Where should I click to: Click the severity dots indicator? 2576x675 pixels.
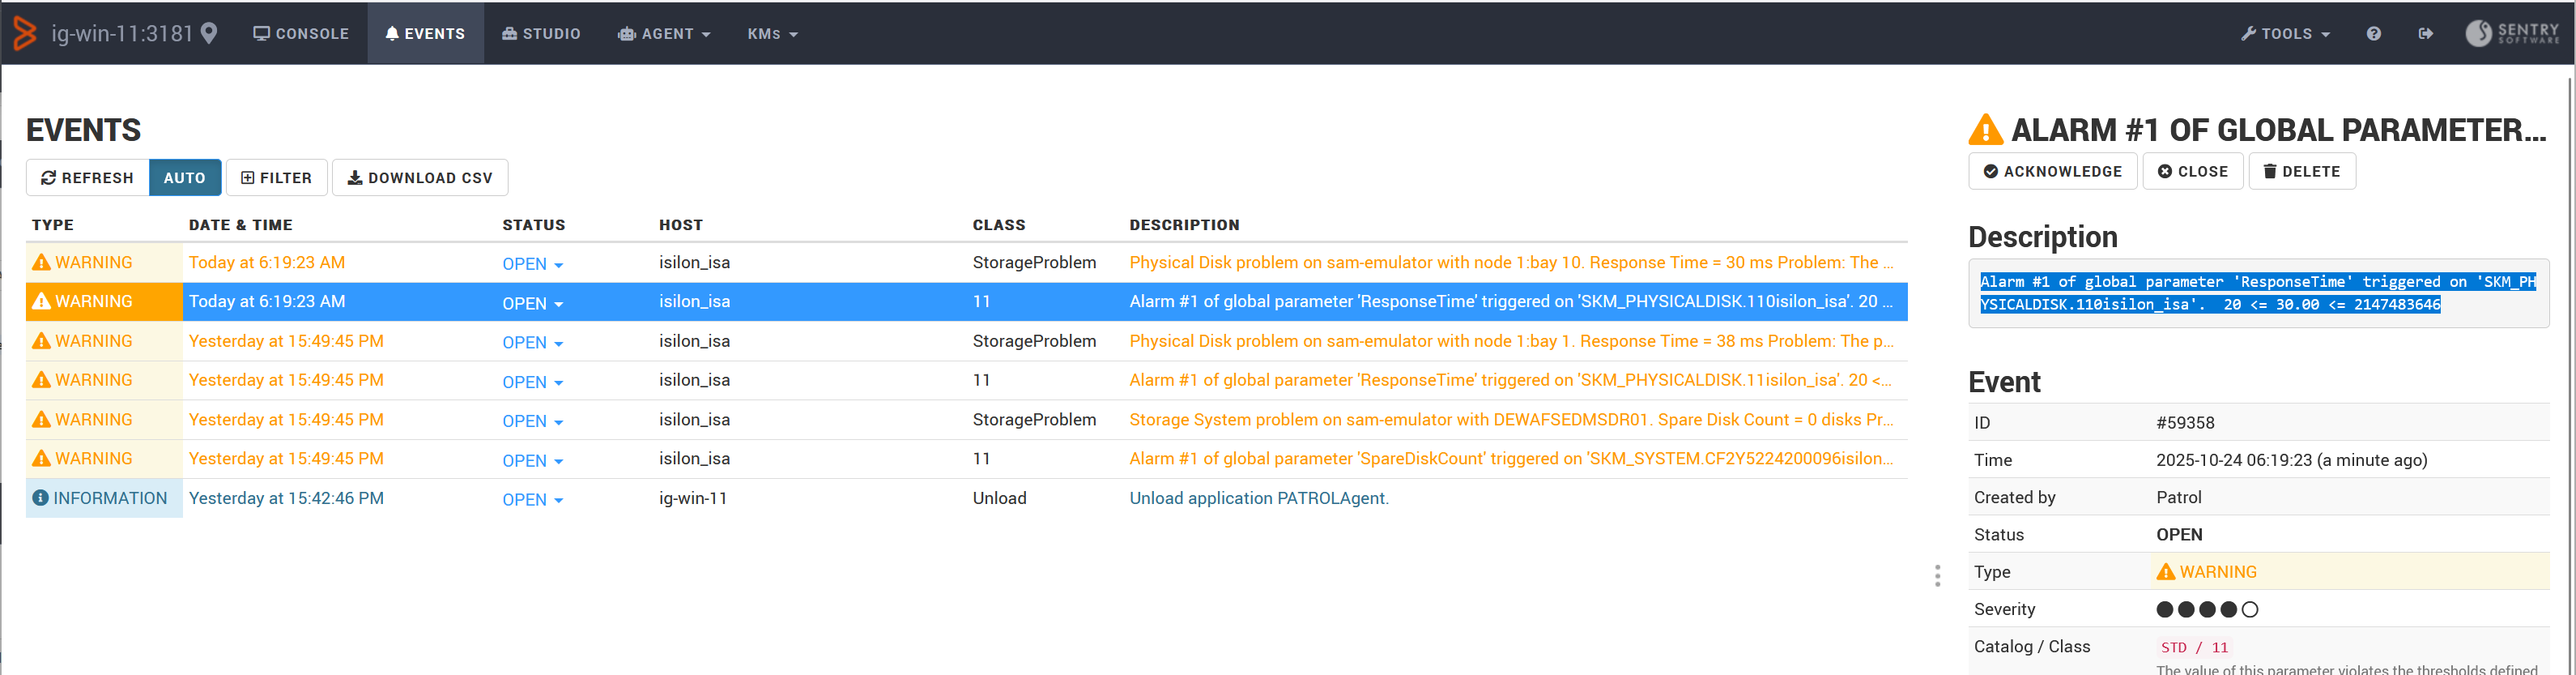(x=2207, y=609)
